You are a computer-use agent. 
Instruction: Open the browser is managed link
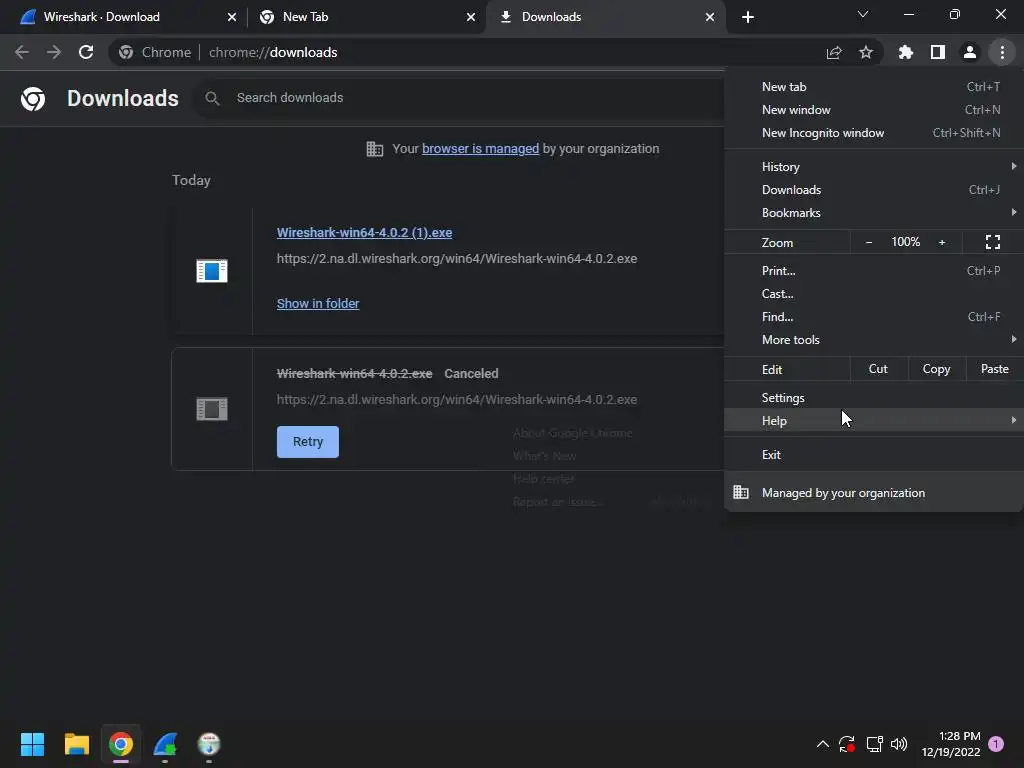click(481, 149)
